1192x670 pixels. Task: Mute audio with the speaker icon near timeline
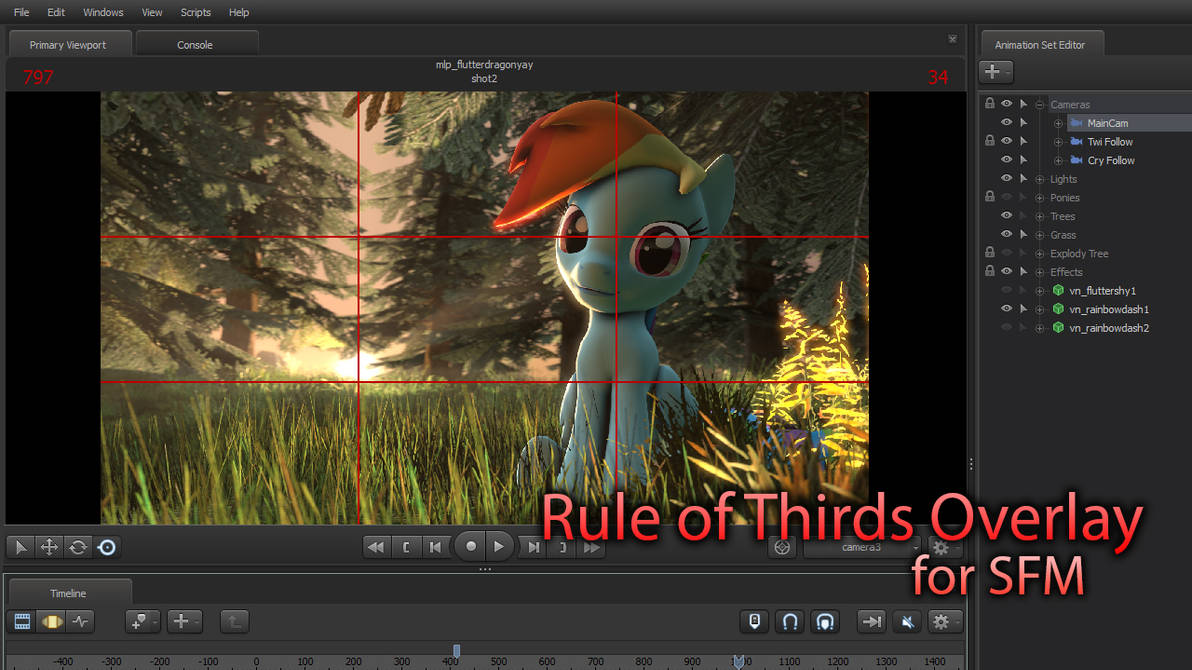click(x=907, y=621)
